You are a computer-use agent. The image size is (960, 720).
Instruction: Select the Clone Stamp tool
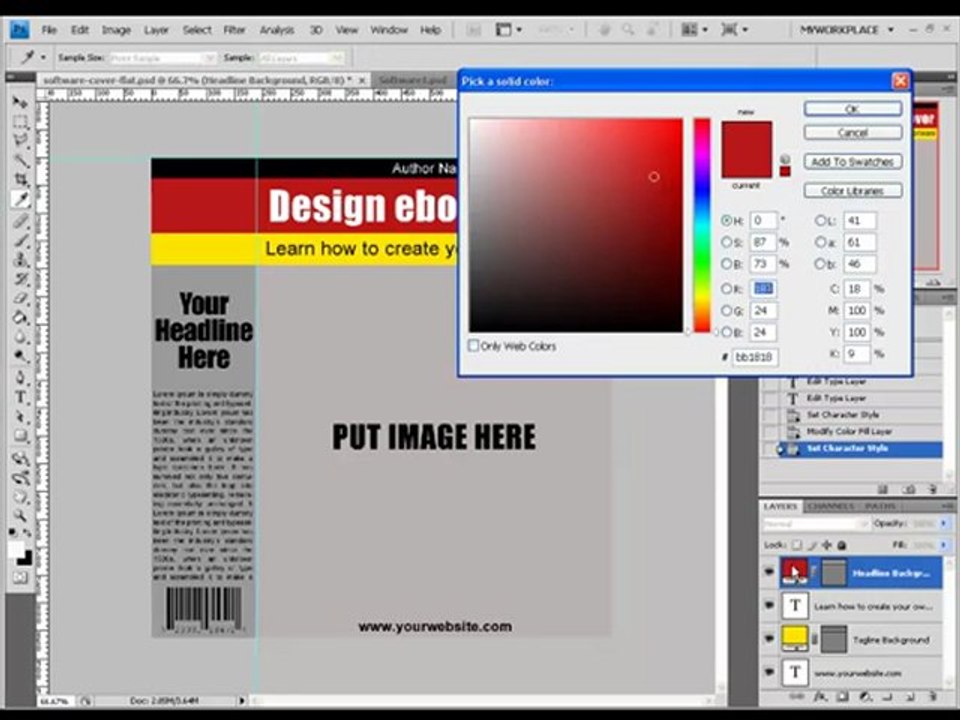(x=20, y=260)
